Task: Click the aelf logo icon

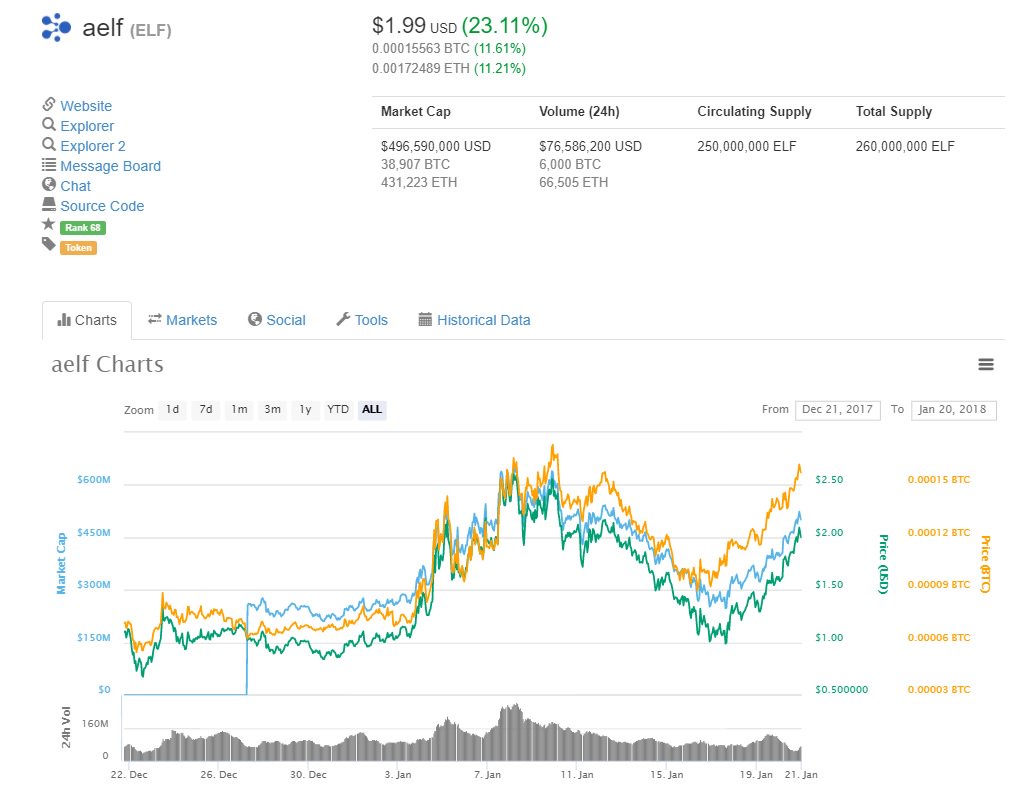Action: pos(56,28)
